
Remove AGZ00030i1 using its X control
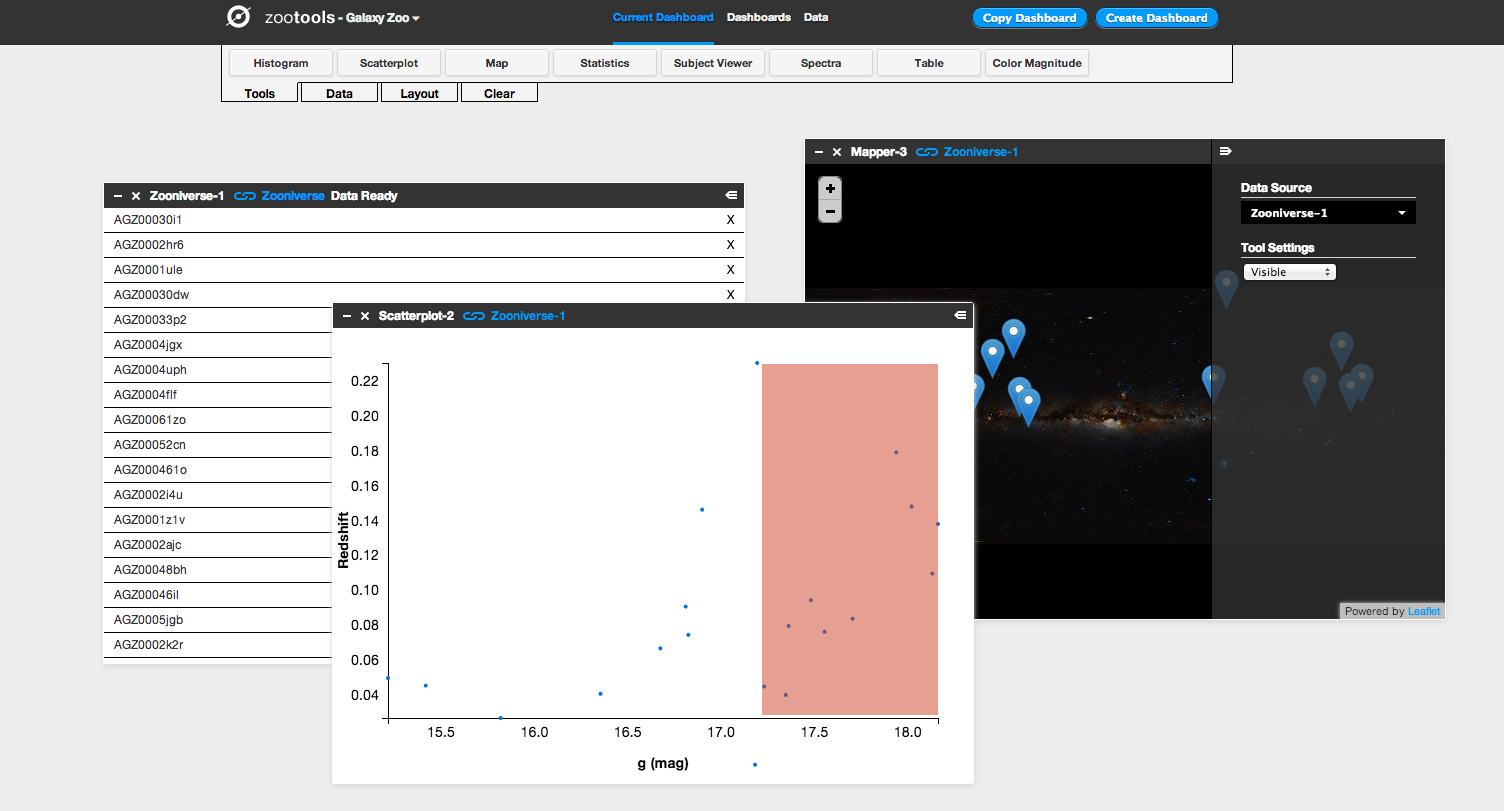730,220
